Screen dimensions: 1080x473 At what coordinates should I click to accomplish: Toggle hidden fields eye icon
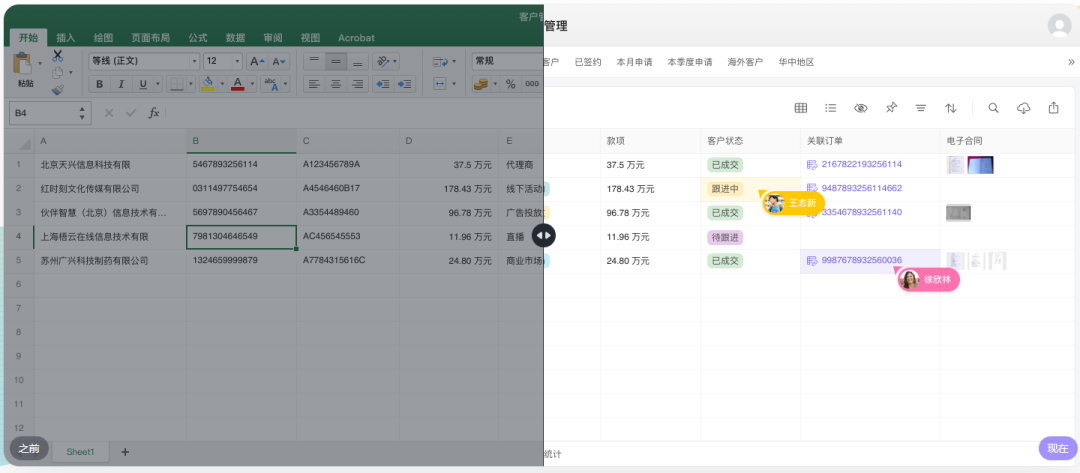(860, 108)
